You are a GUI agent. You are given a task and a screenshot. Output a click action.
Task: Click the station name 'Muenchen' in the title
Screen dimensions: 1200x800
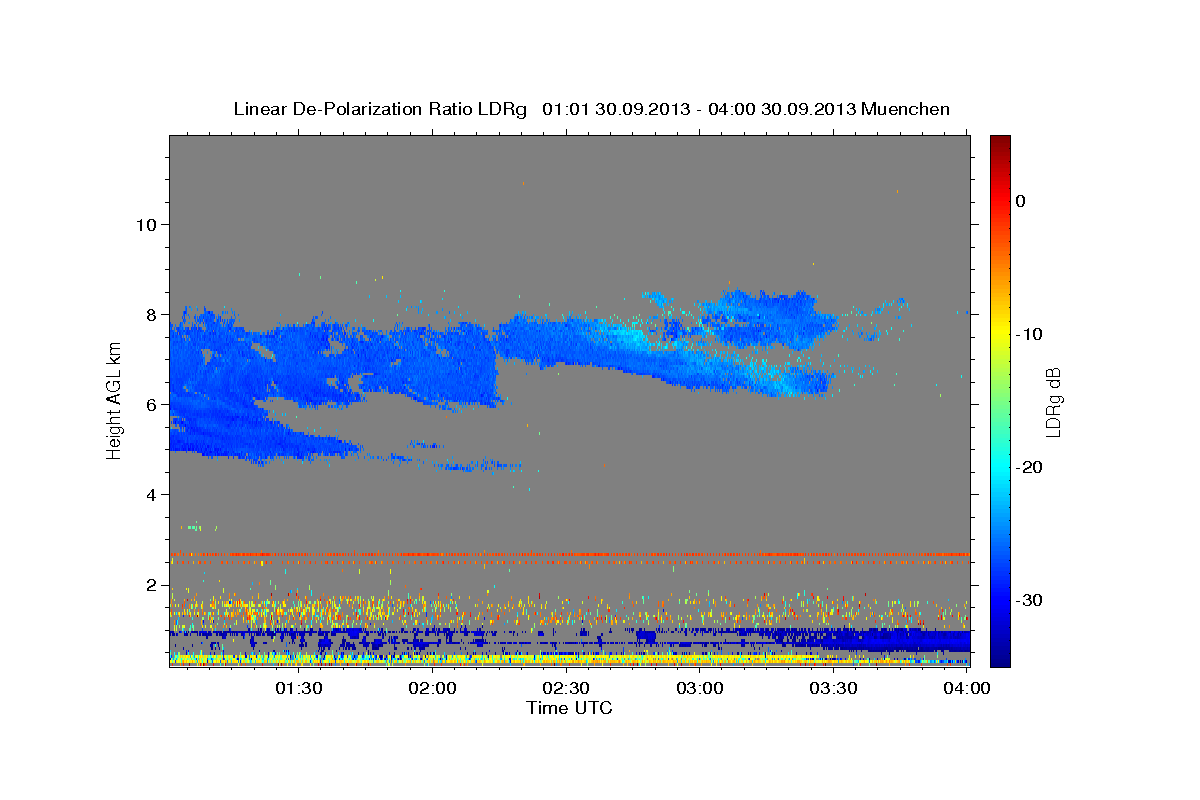tap(906, 109)
